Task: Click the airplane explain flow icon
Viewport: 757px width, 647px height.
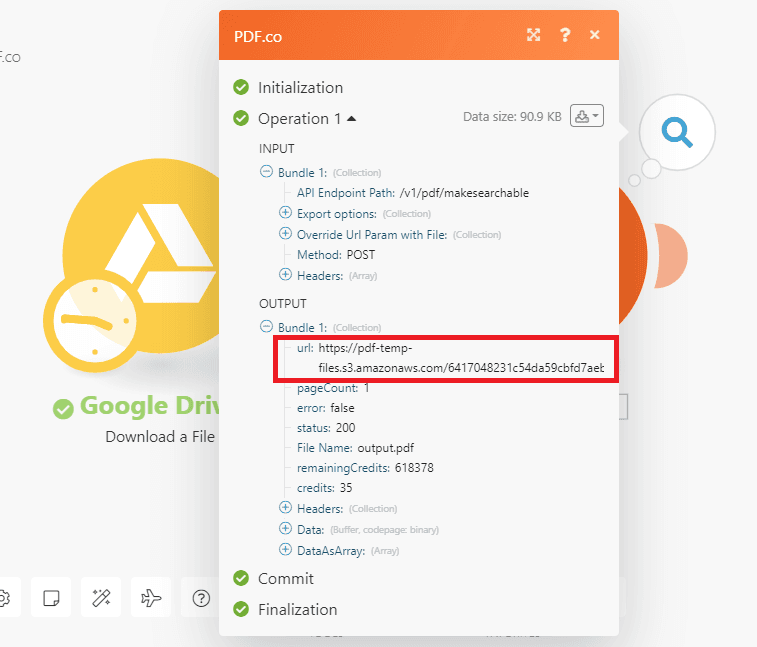Action: (151, 598)
